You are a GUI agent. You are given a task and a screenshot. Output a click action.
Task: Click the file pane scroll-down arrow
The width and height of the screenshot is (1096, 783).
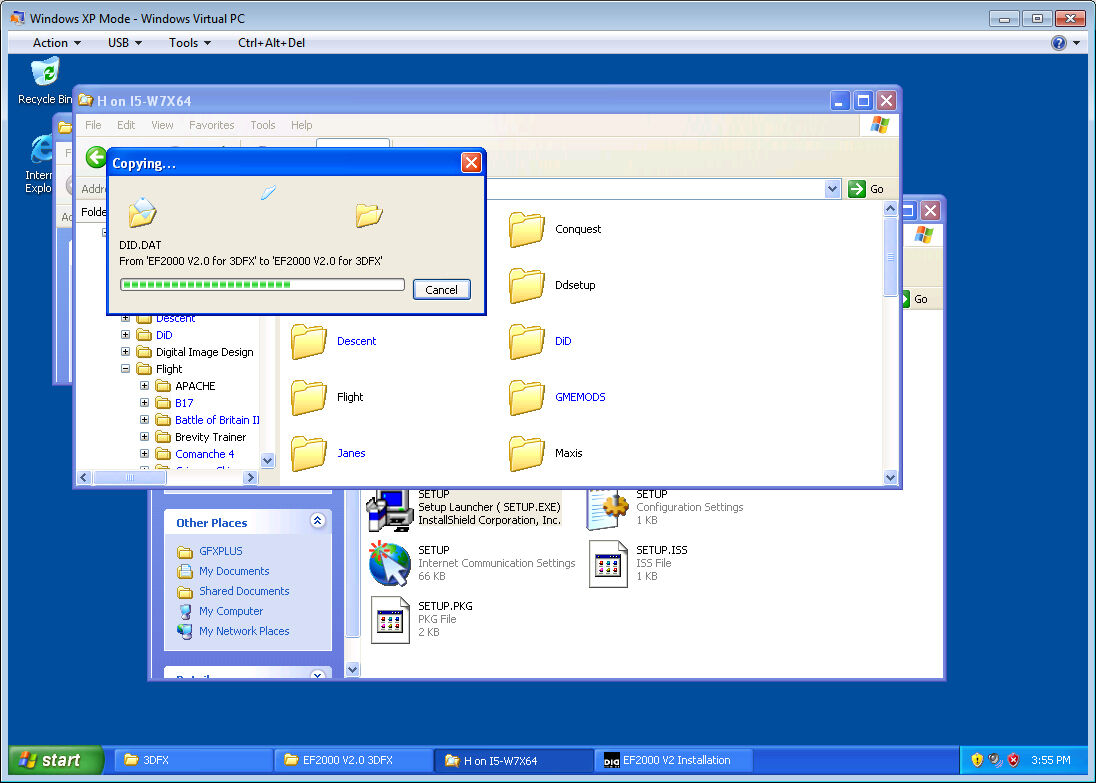[890, 477]
